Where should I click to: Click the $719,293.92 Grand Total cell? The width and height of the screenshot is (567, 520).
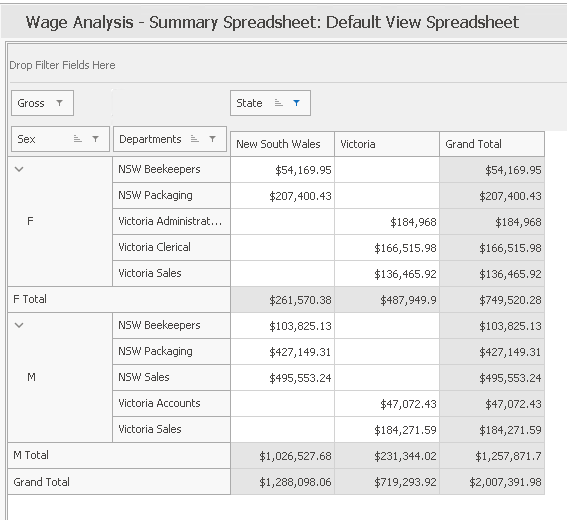coord(387,482)
